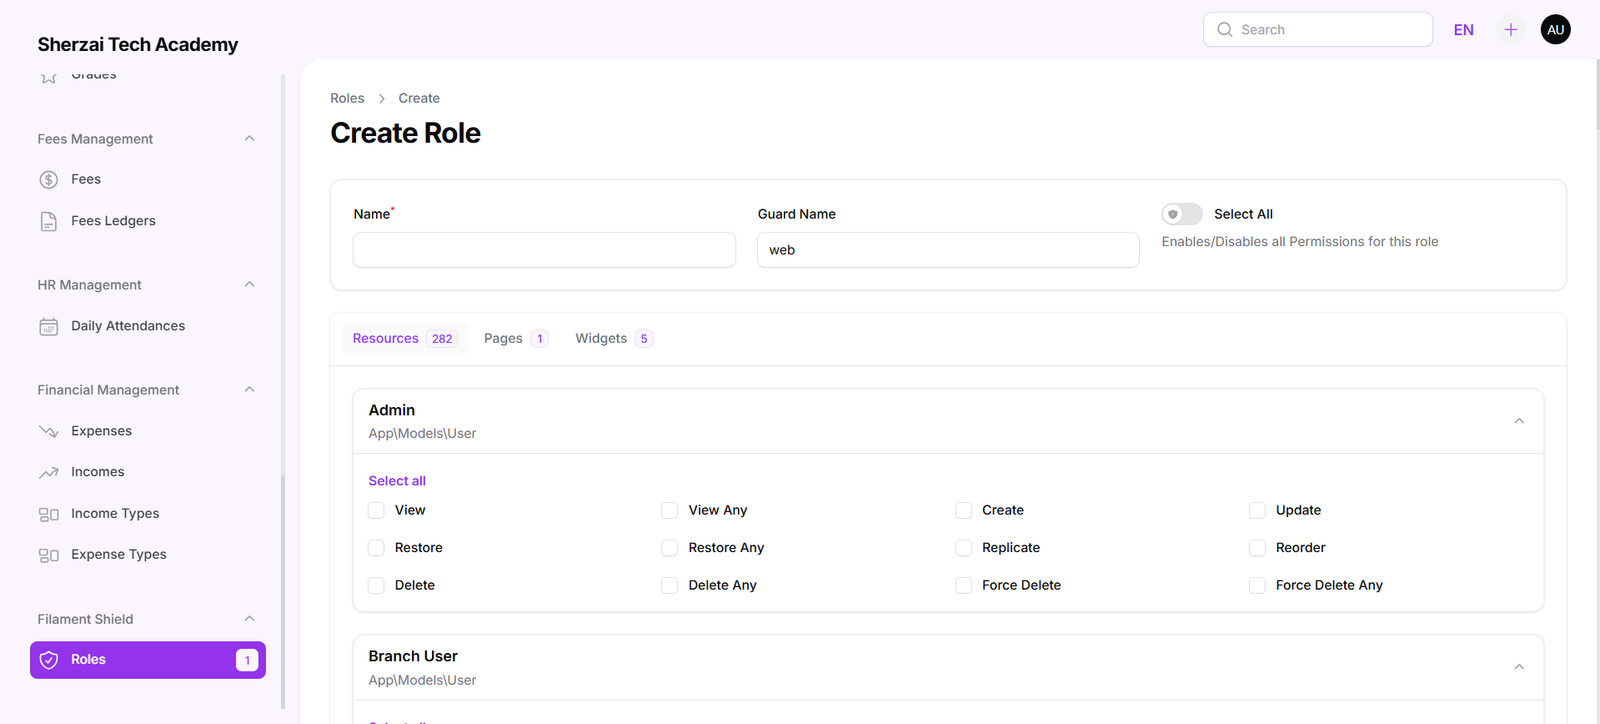
Task: Click the plus icon in top bar
Action: [x=1510, y=30]
